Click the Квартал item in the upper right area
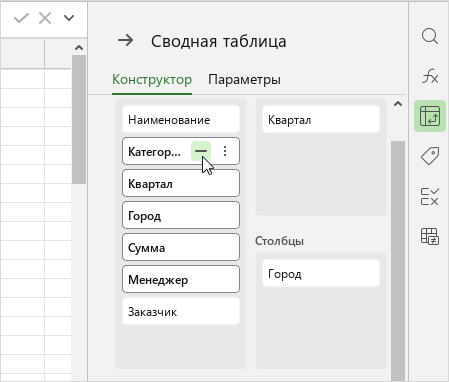This screenshot has width=449, height=382. [321, 119]
